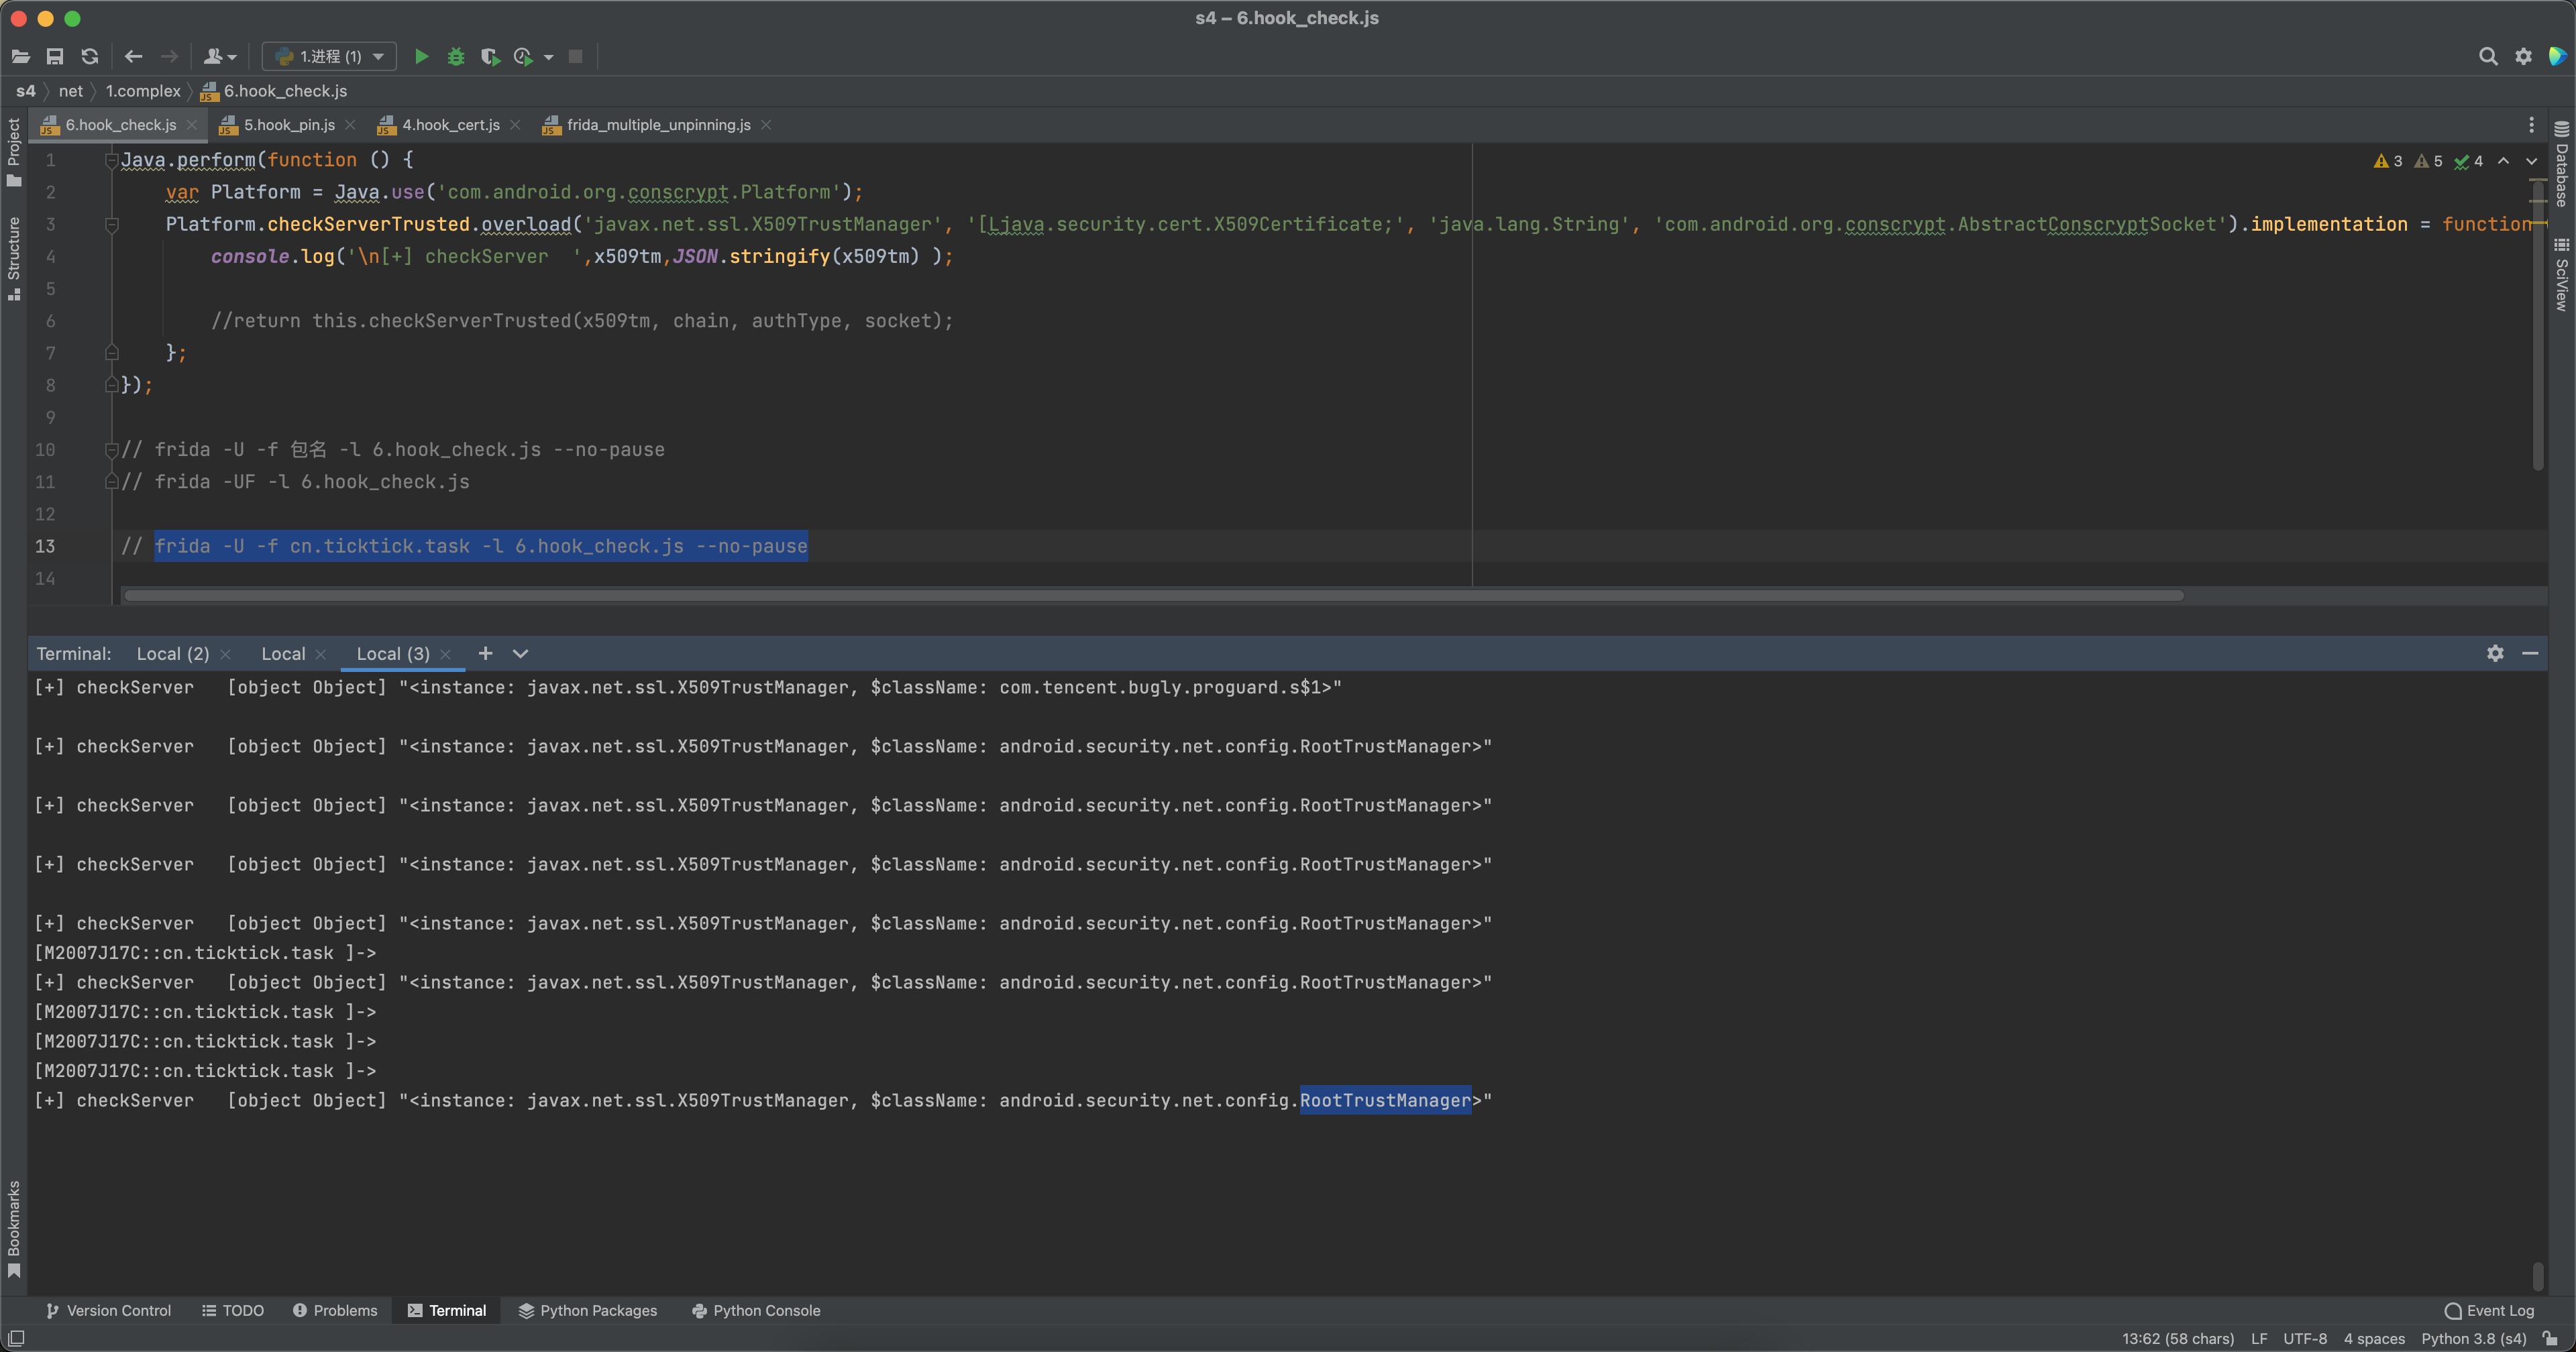Open the terminal panel settings gear
The image size is (2576, 1352).
pos(2495,653)
